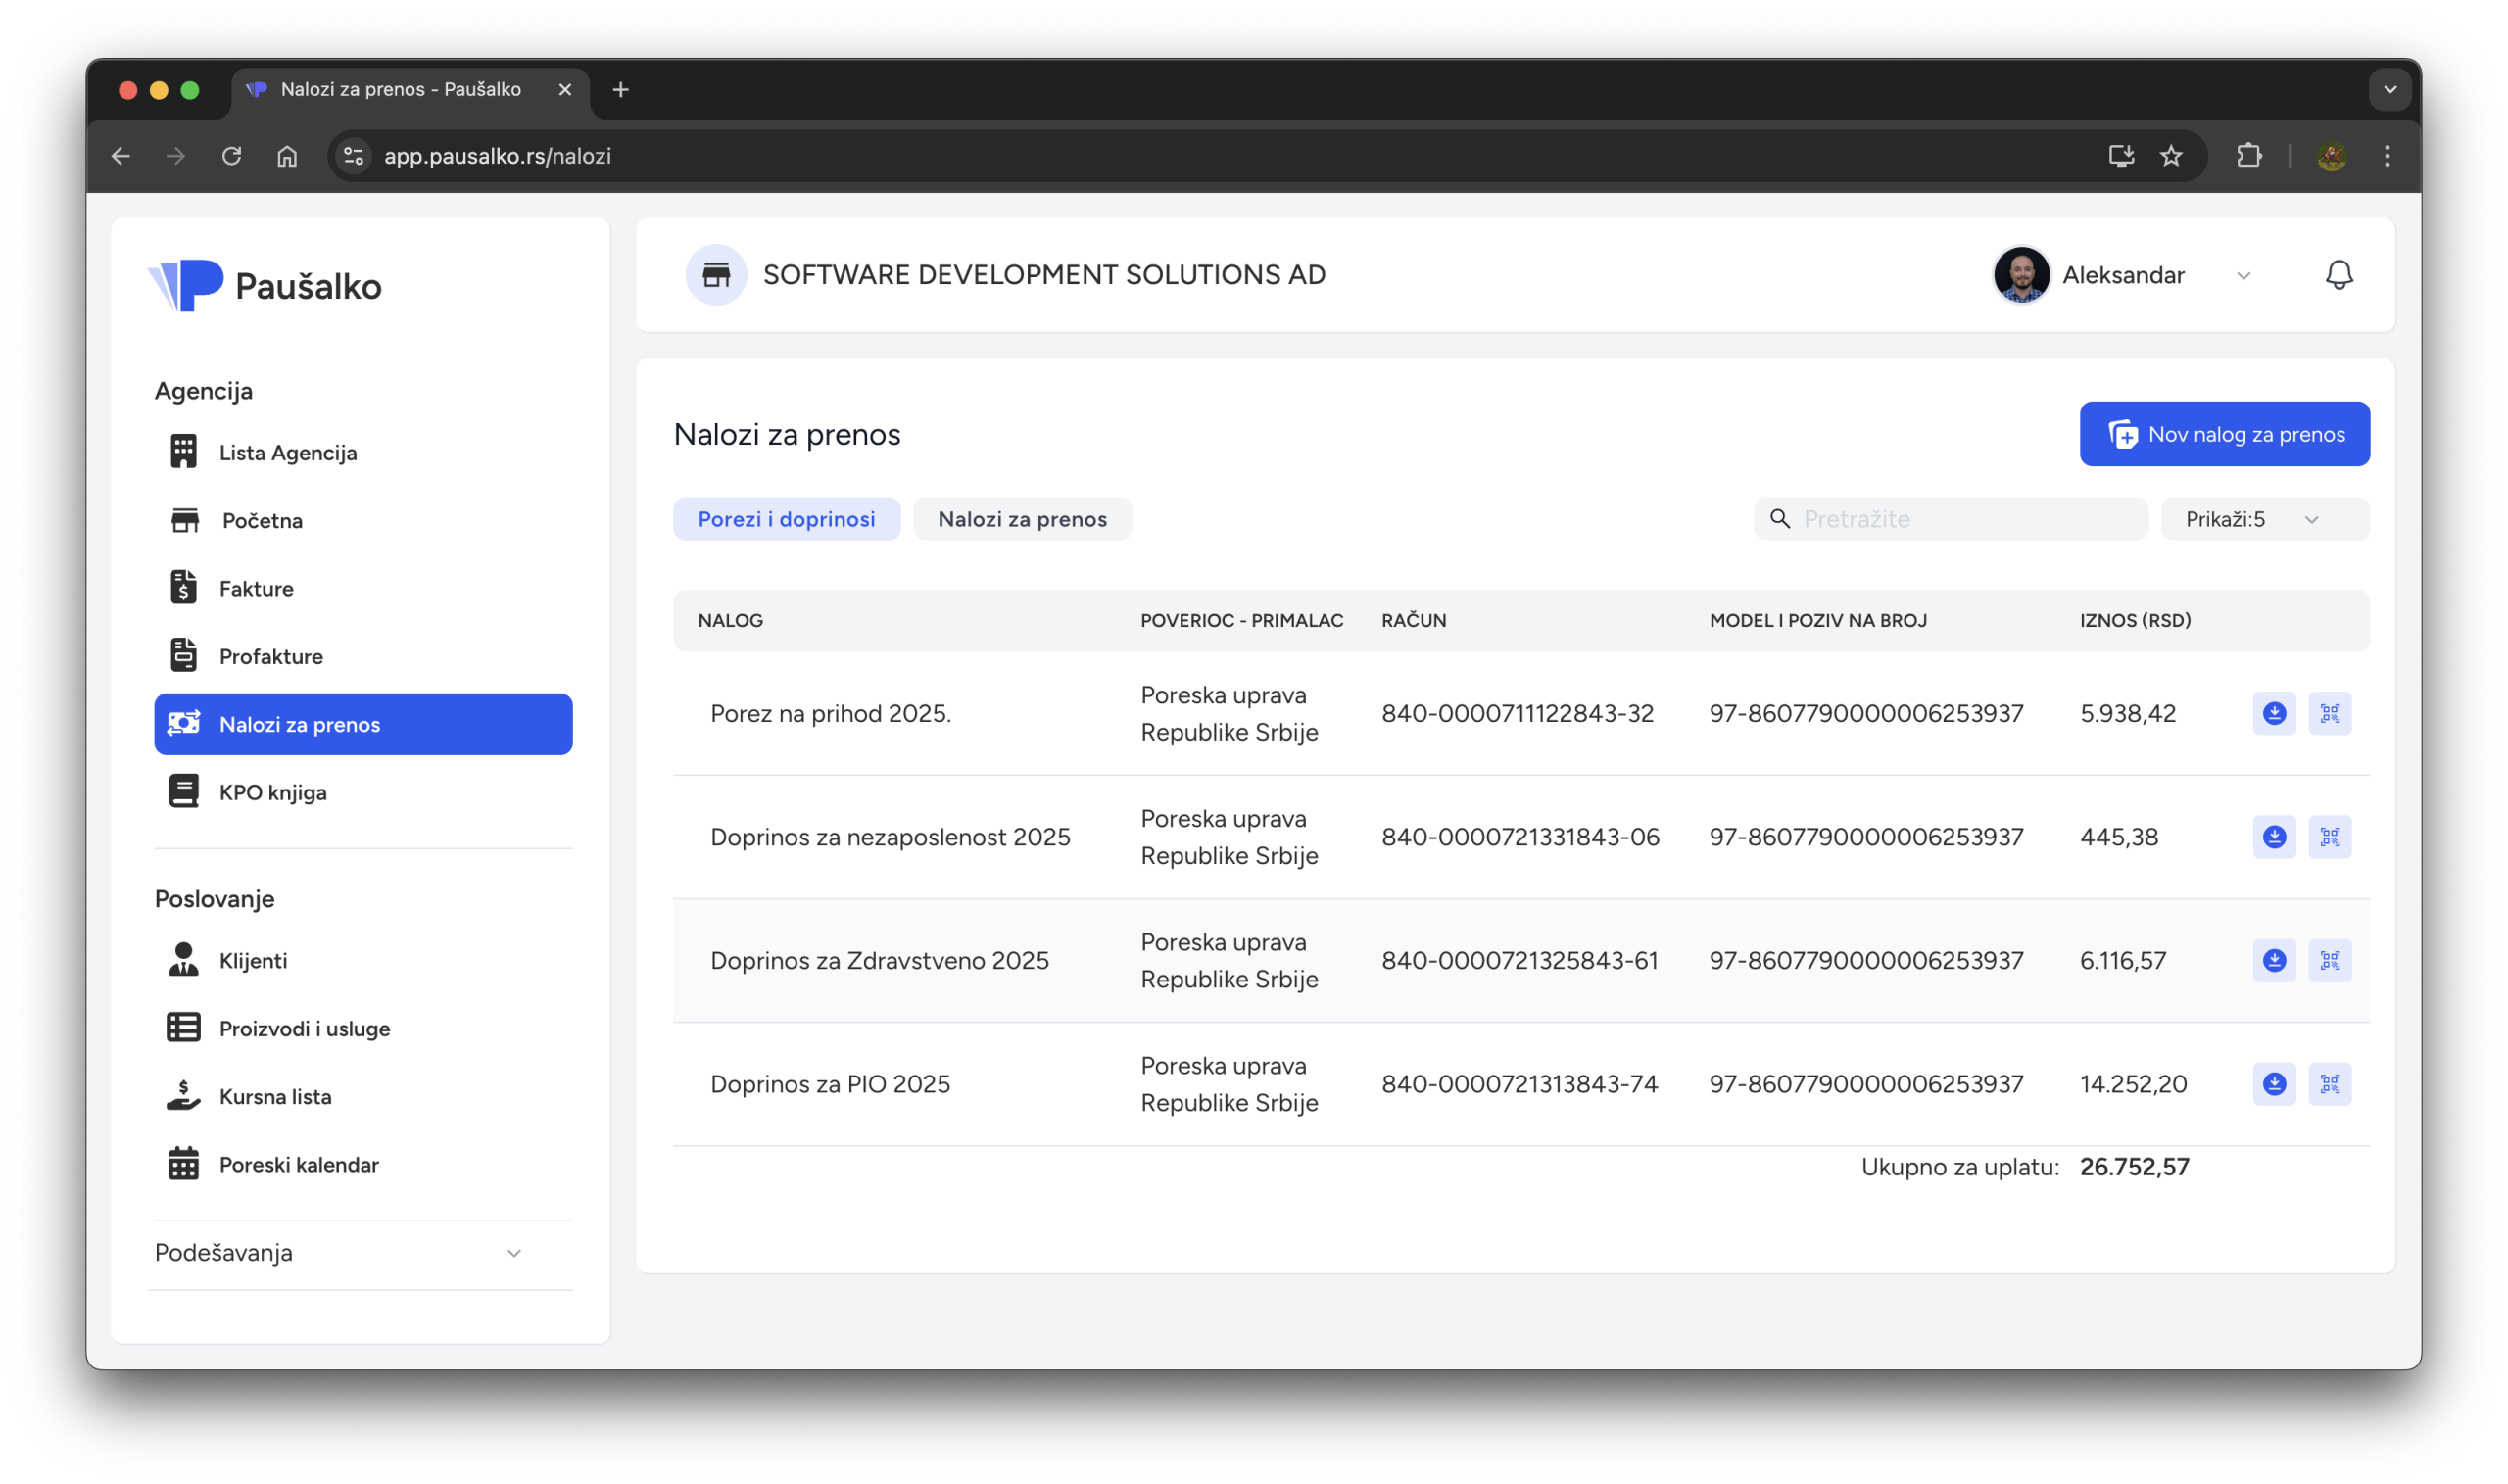Download the Porez na prihod 2025 order
2508x1484 pixels.
[2273, 713]
